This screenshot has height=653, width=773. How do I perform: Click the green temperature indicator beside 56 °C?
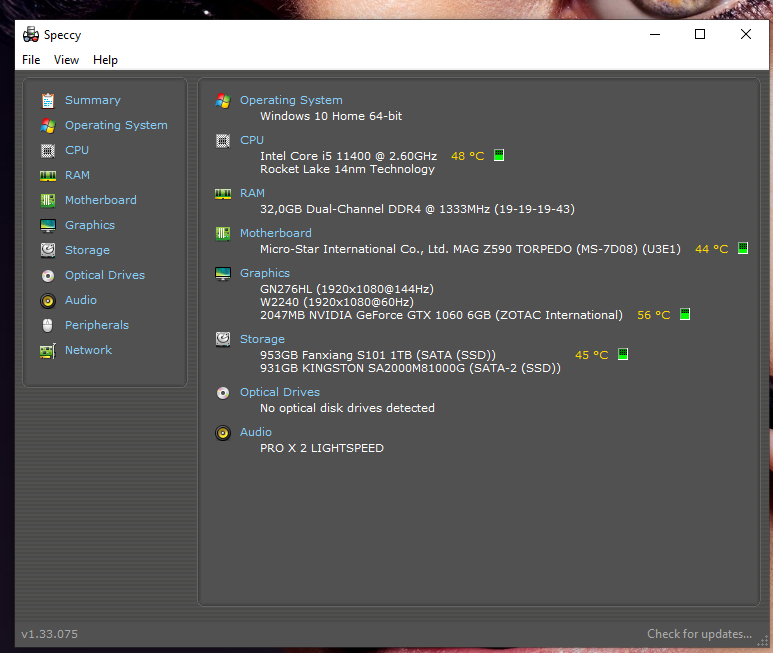685,314
